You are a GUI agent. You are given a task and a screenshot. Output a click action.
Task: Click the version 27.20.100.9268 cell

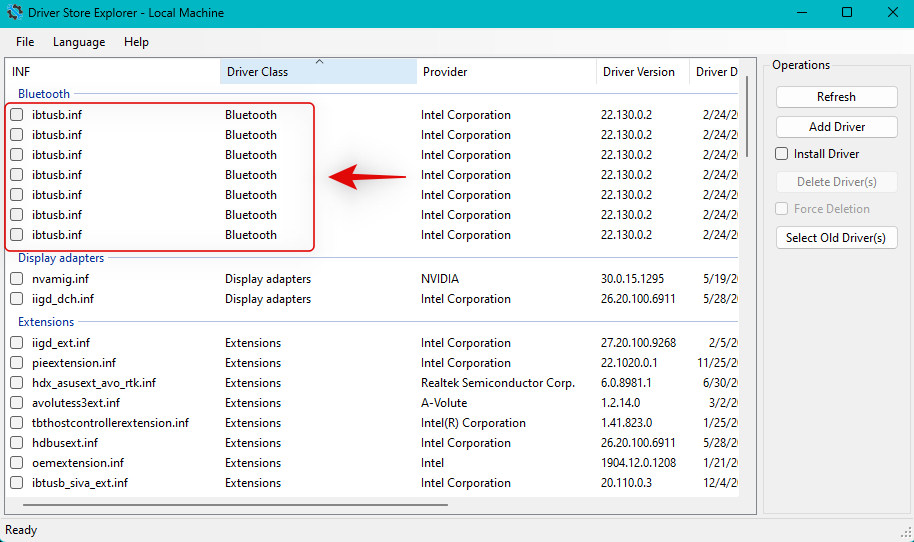coord(638,343)
